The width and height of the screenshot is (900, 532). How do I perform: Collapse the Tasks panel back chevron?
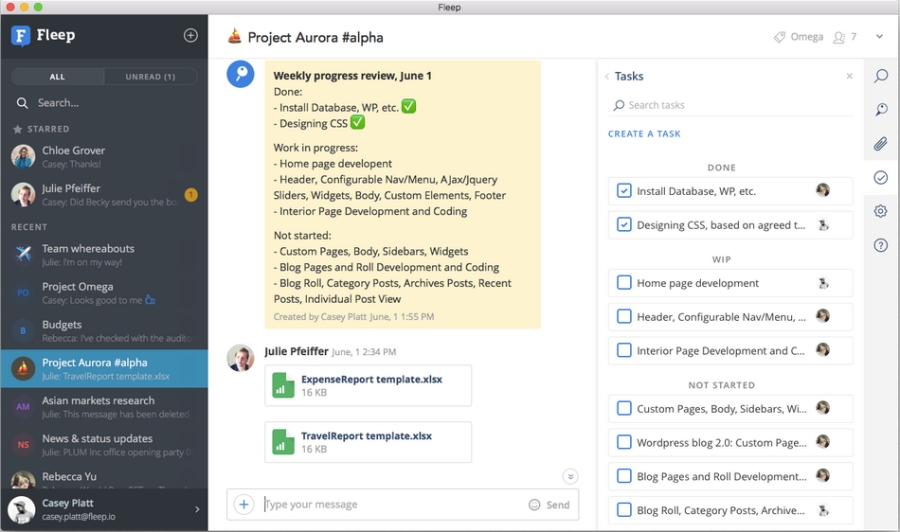pyautogui.click(x=606, y=77)
